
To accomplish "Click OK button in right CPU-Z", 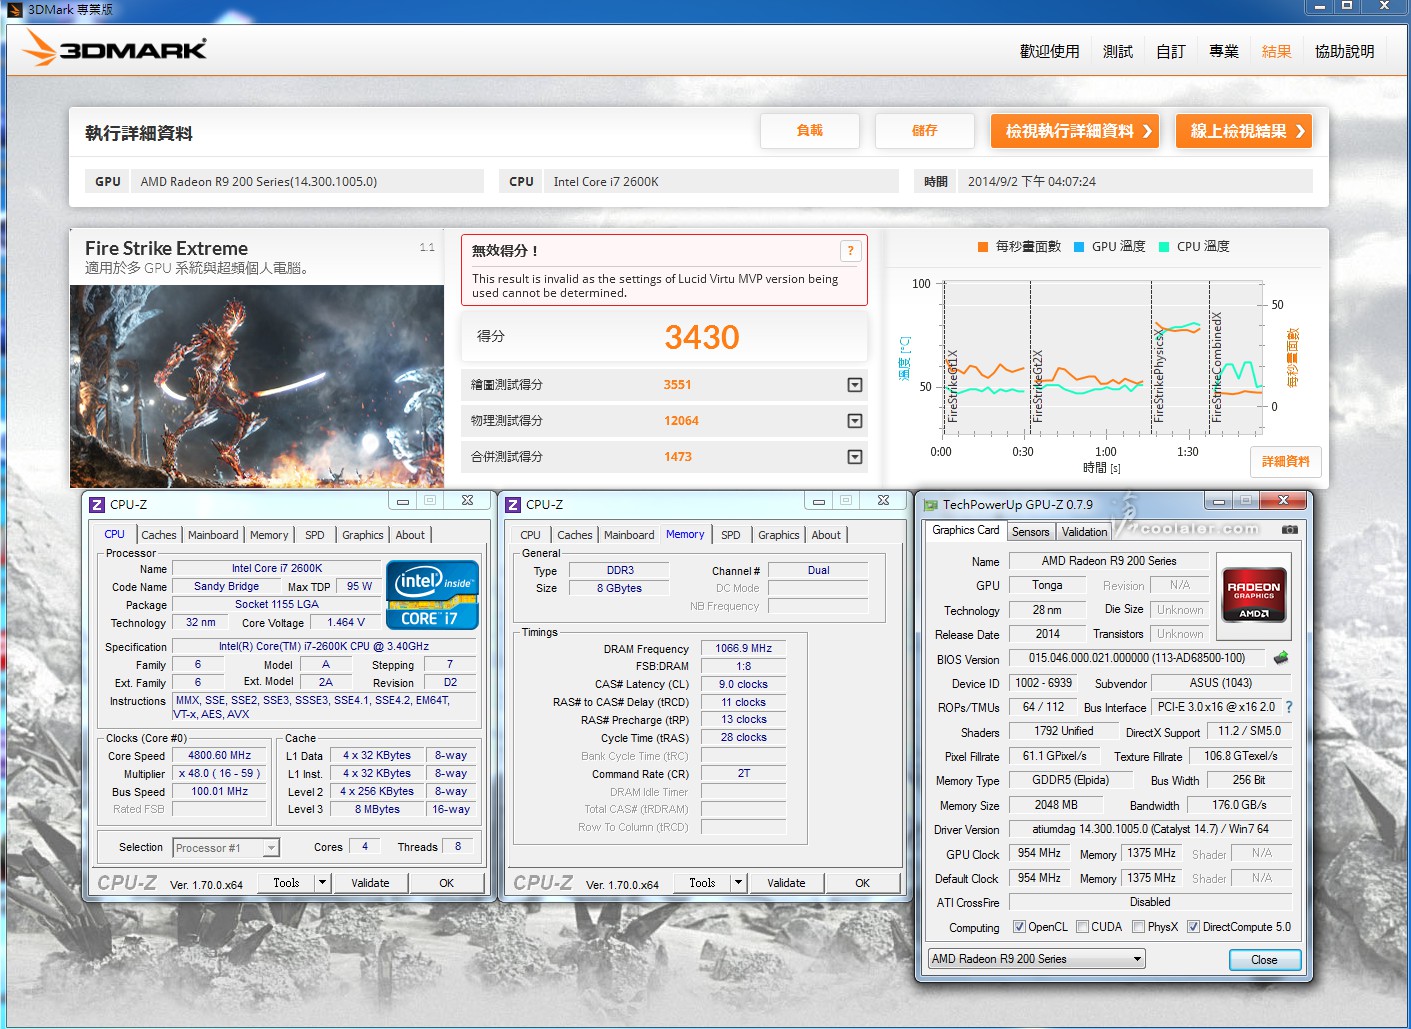I will (862, 883).
